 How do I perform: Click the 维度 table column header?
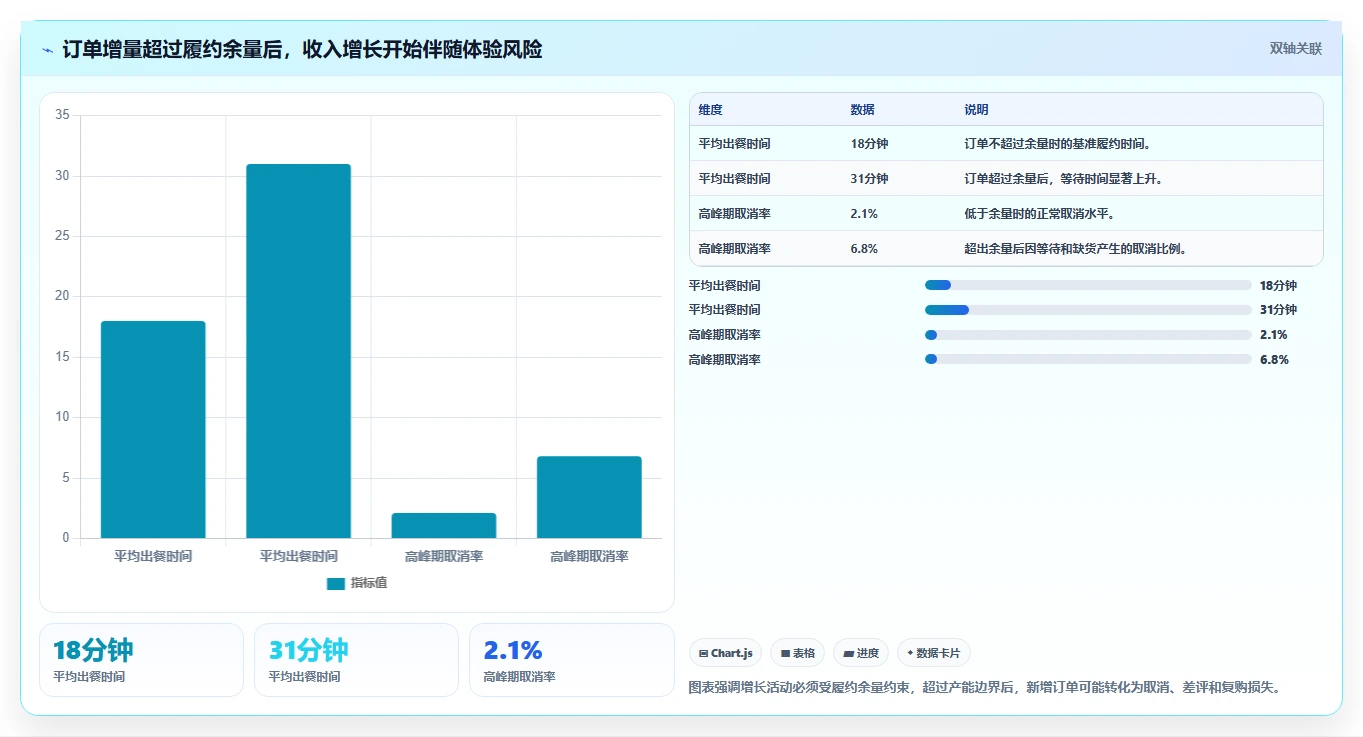711,110
